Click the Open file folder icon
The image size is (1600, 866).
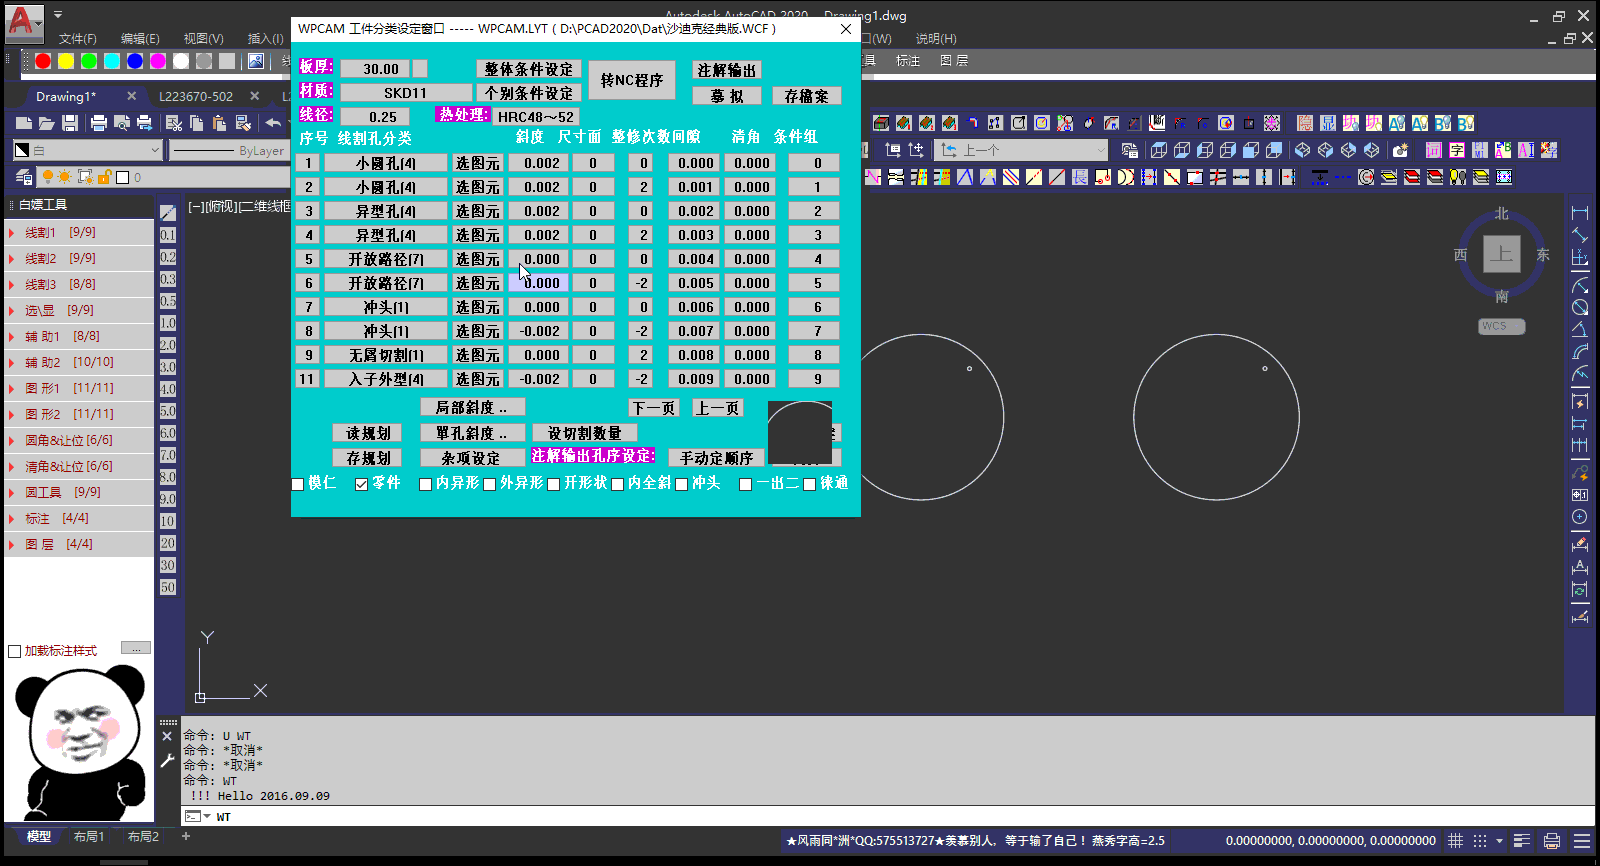pyautogui.click(x=47, y=123)
